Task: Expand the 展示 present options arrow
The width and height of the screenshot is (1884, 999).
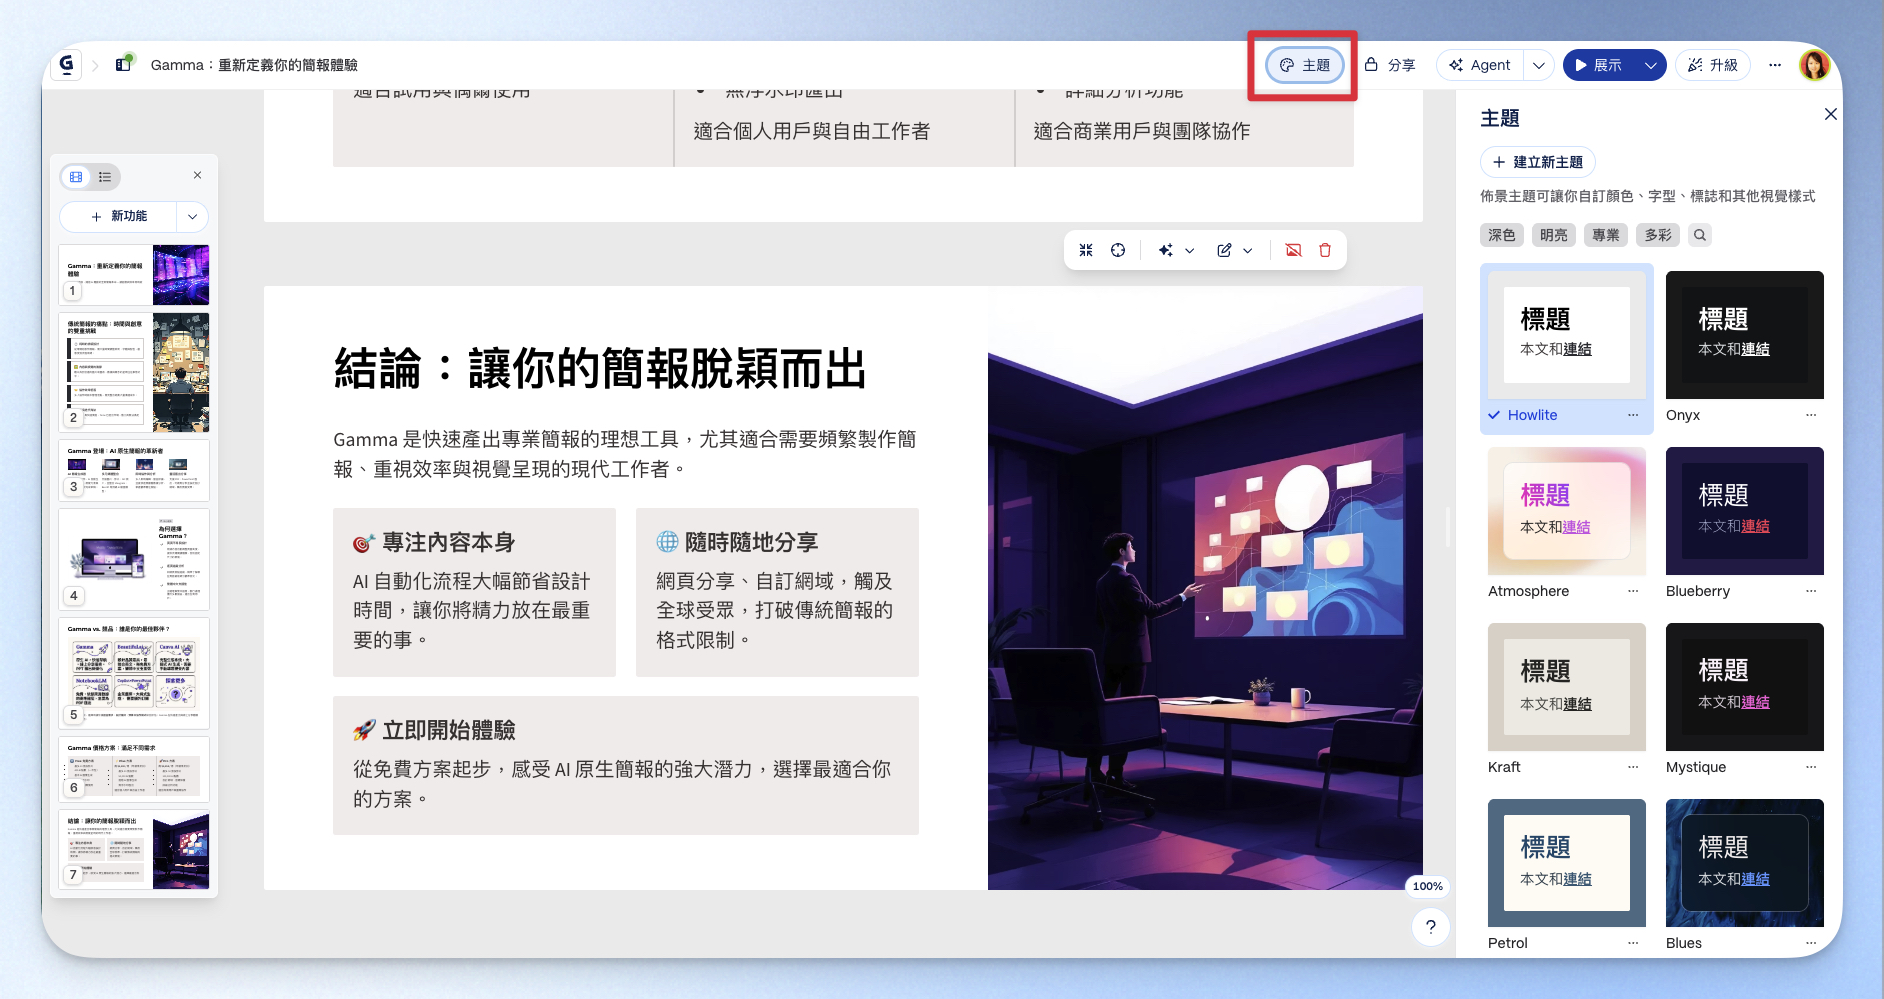Action: point(1651,65)
